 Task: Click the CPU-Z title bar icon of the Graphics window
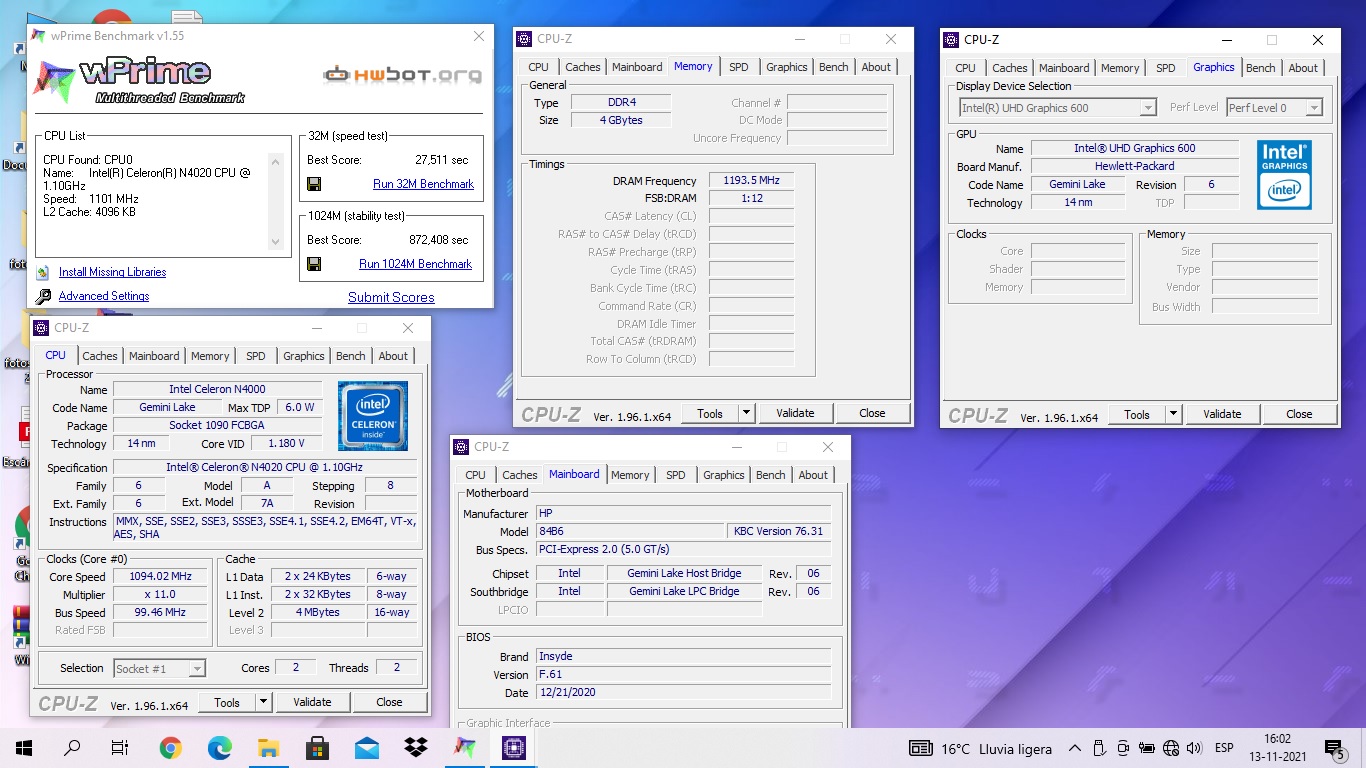pyautogui.click(x=951, y=40)
